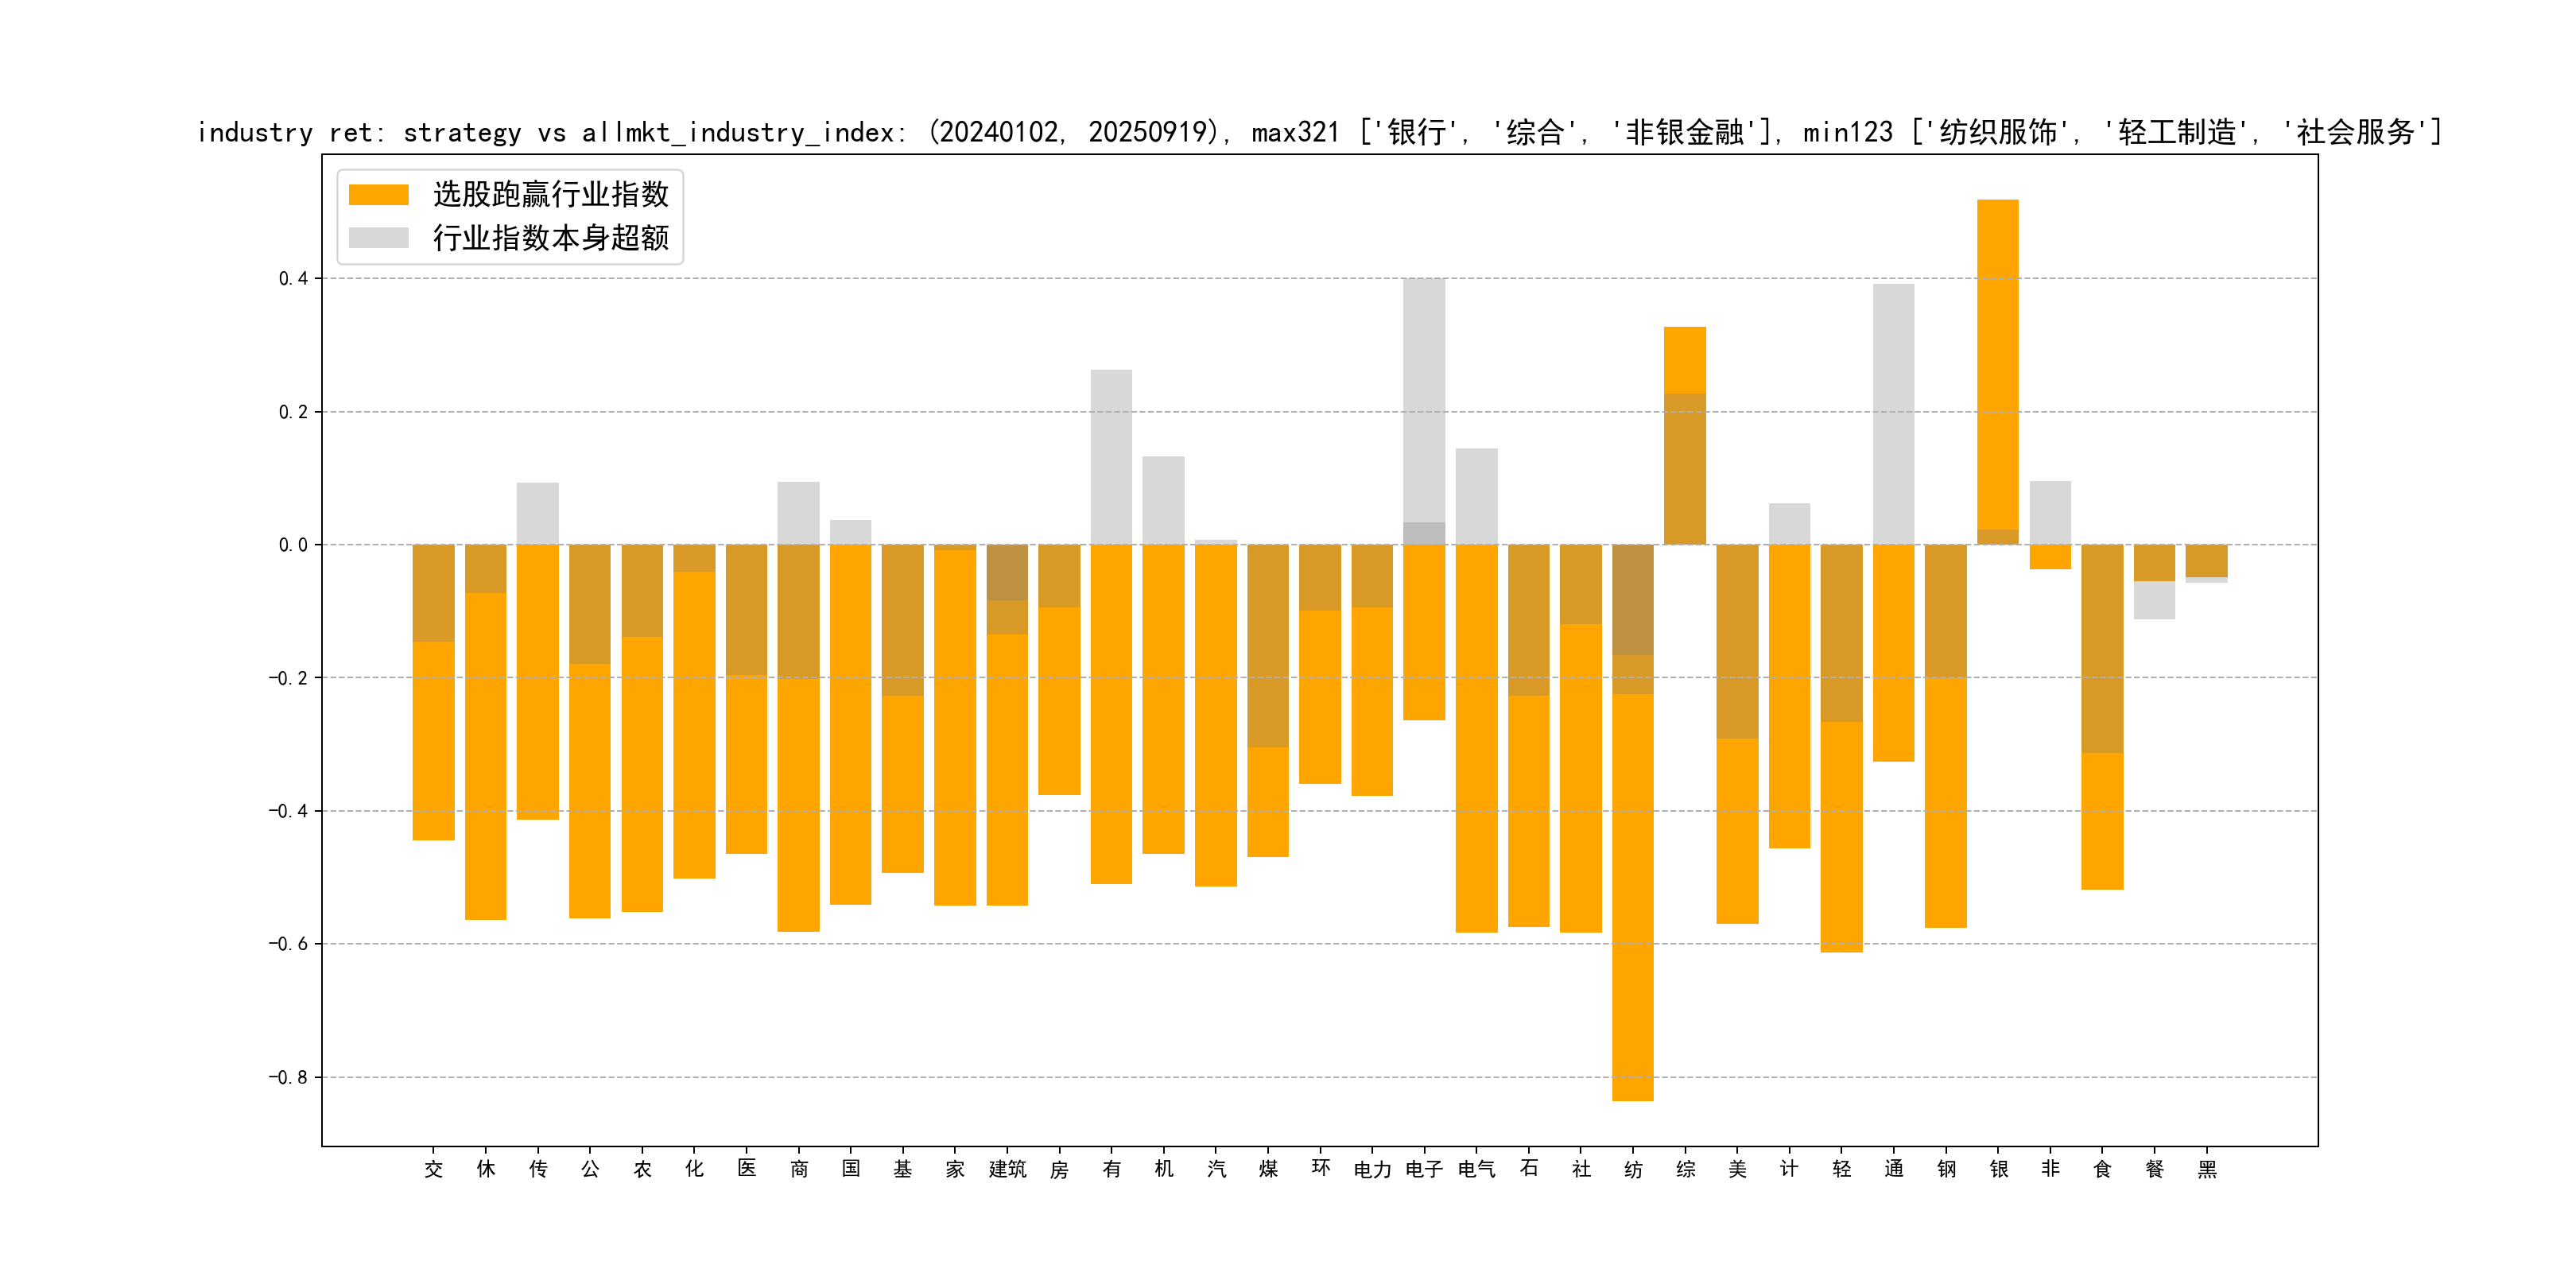Click the tall gray 电子 bar

click(x=1423, y=400)
